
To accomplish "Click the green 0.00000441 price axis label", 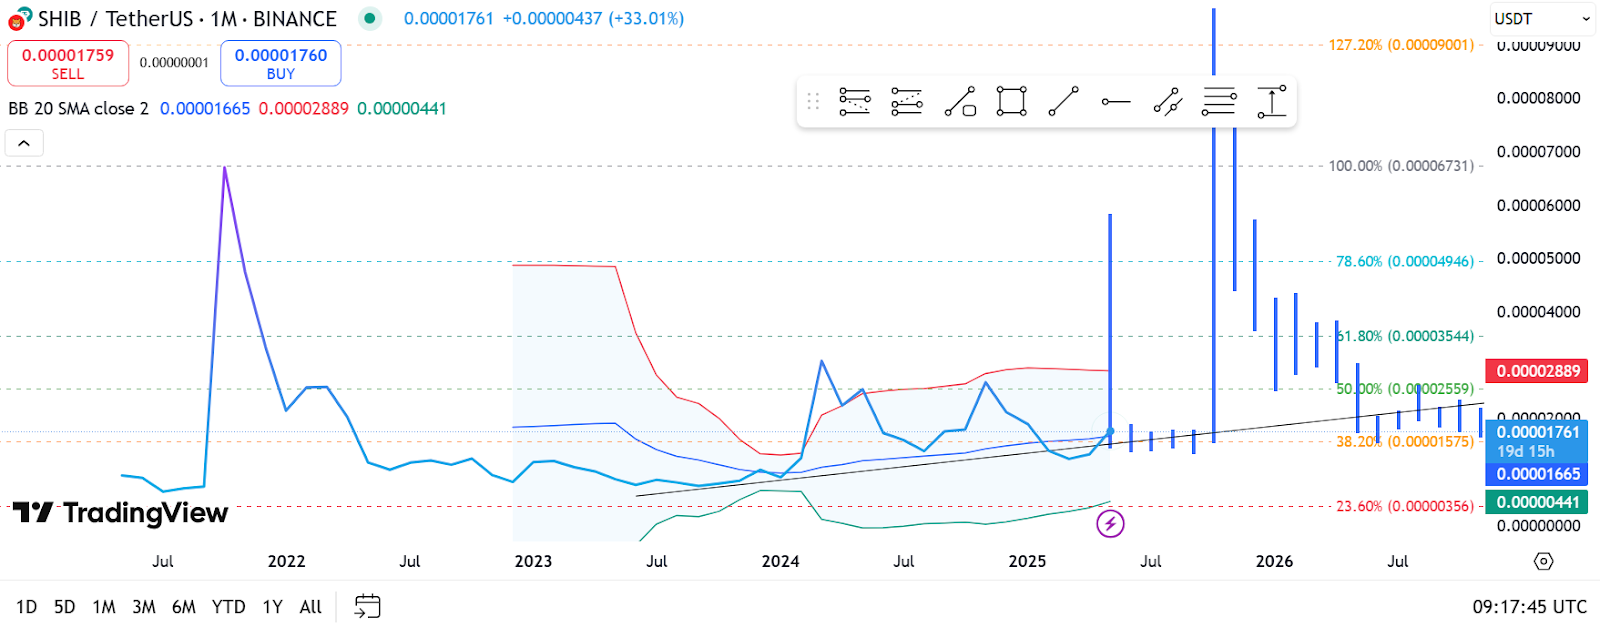I will pos(1538,502).
